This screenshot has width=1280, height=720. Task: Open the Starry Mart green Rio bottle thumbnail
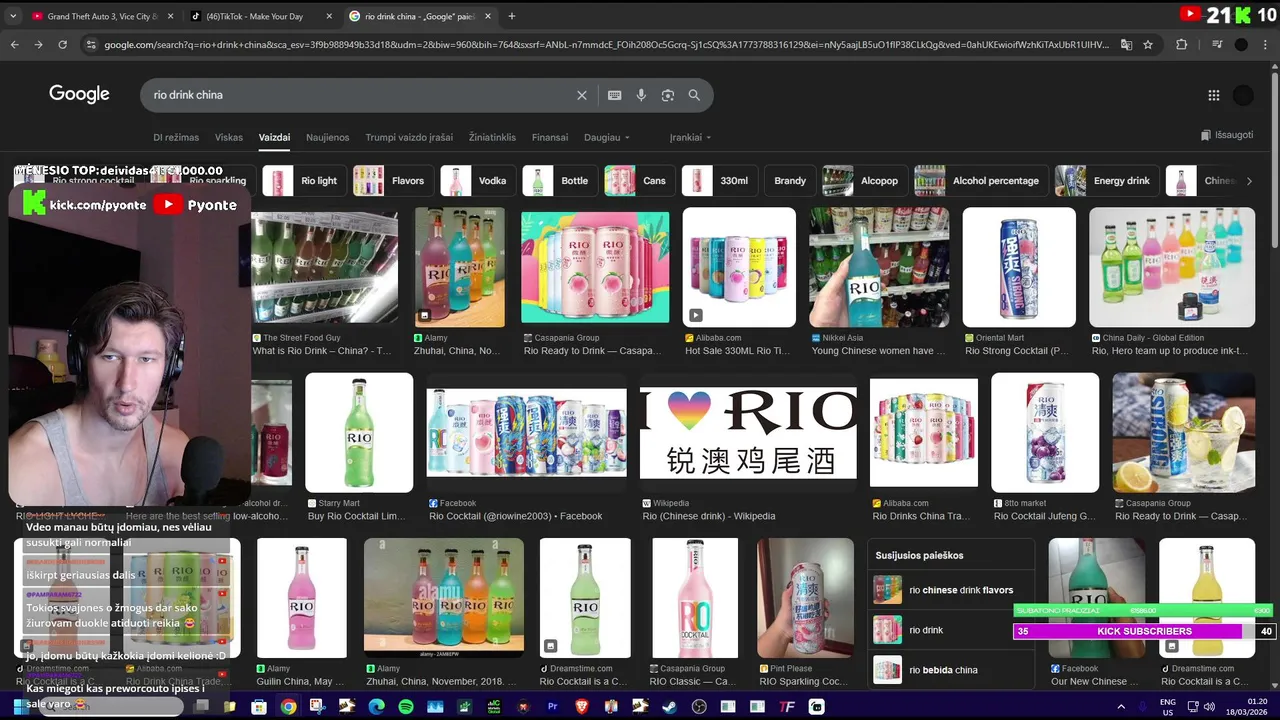point(359,433)
